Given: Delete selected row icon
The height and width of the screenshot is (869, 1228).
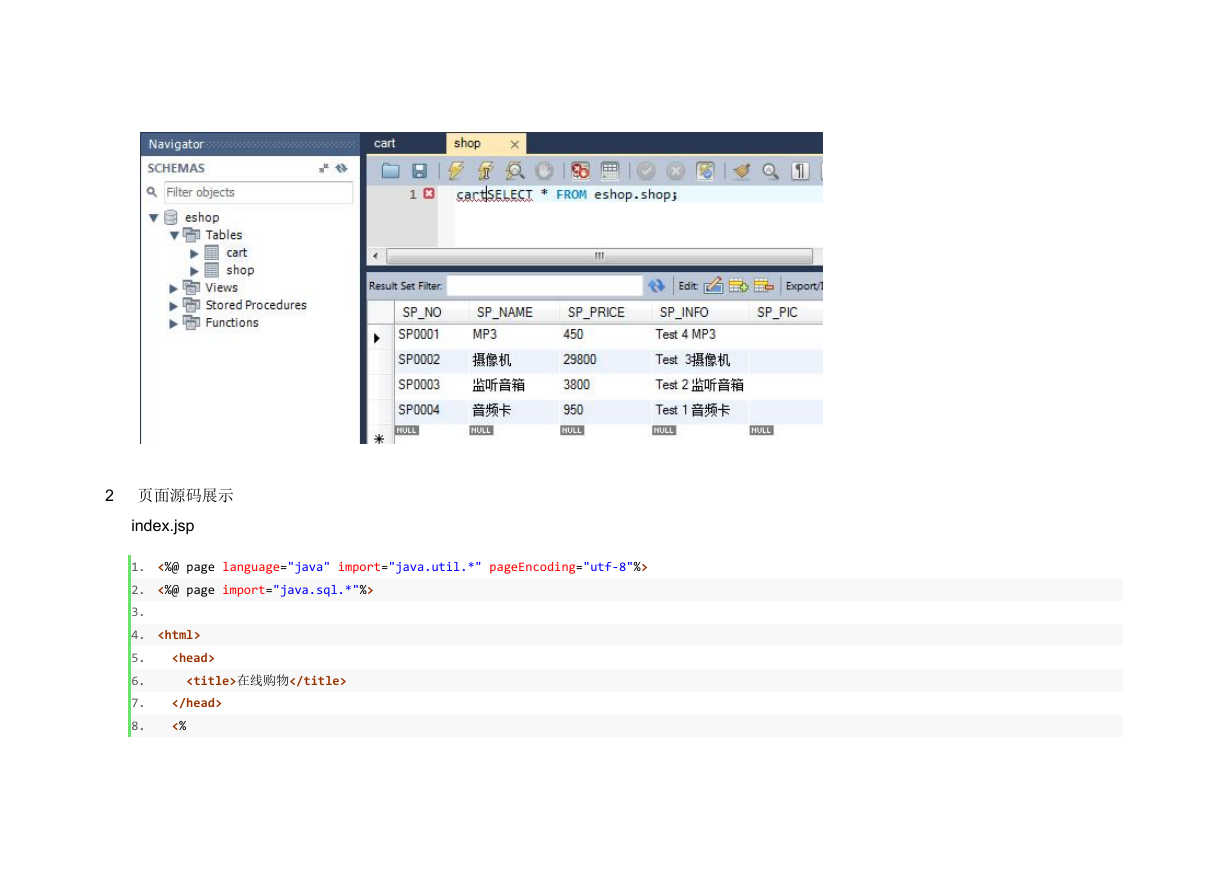Looking at the screenshot, I should coord(764,286).
